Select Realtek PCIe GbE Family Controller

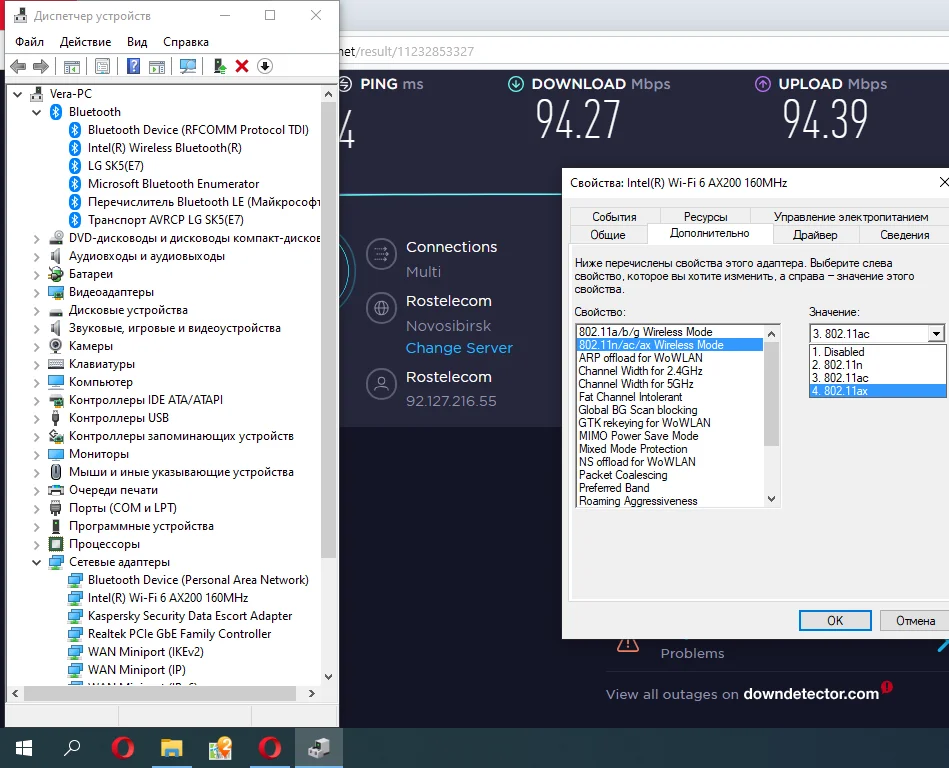click(179, 634)
